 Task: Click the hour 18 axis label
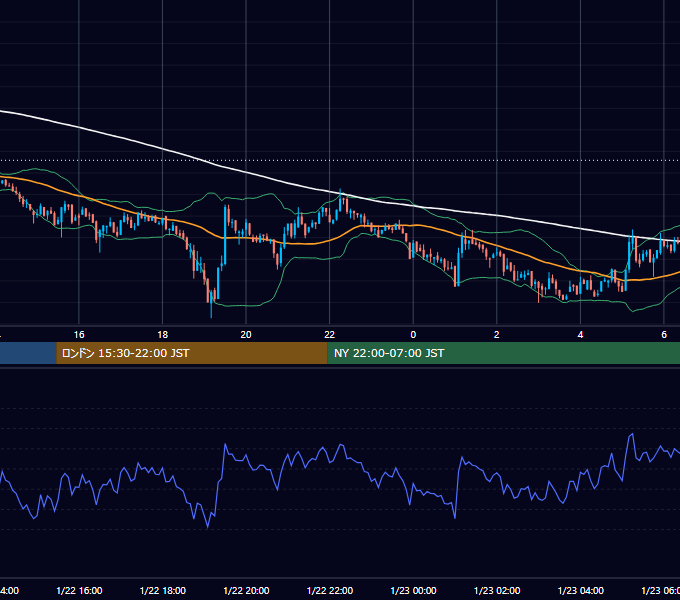[x=163, y=335]
